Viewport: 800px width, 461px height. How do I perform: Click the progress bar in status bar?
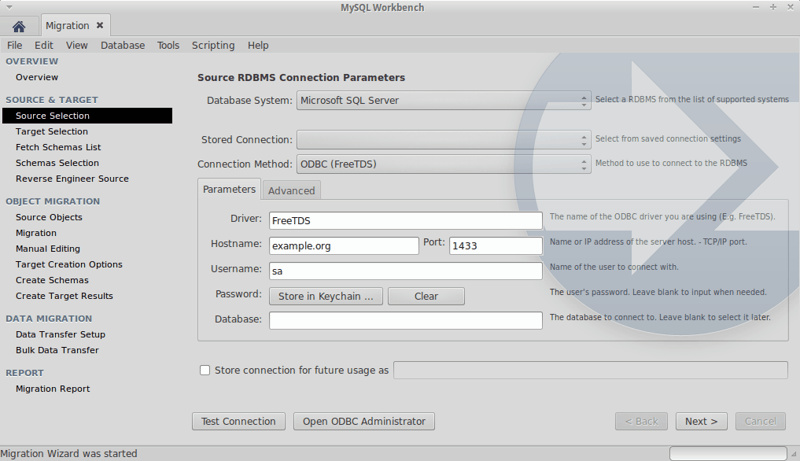(727, 453)
